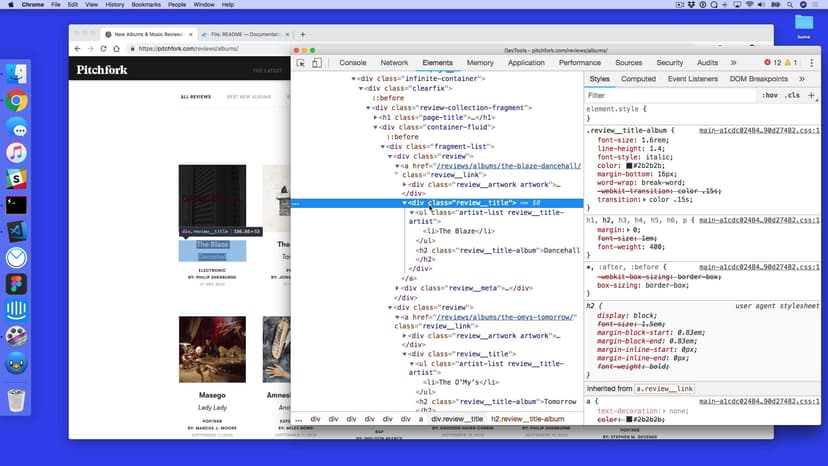Screen dimensions: 828x466
Task: Launch Terminal from the dock
Action: [16, 204]
